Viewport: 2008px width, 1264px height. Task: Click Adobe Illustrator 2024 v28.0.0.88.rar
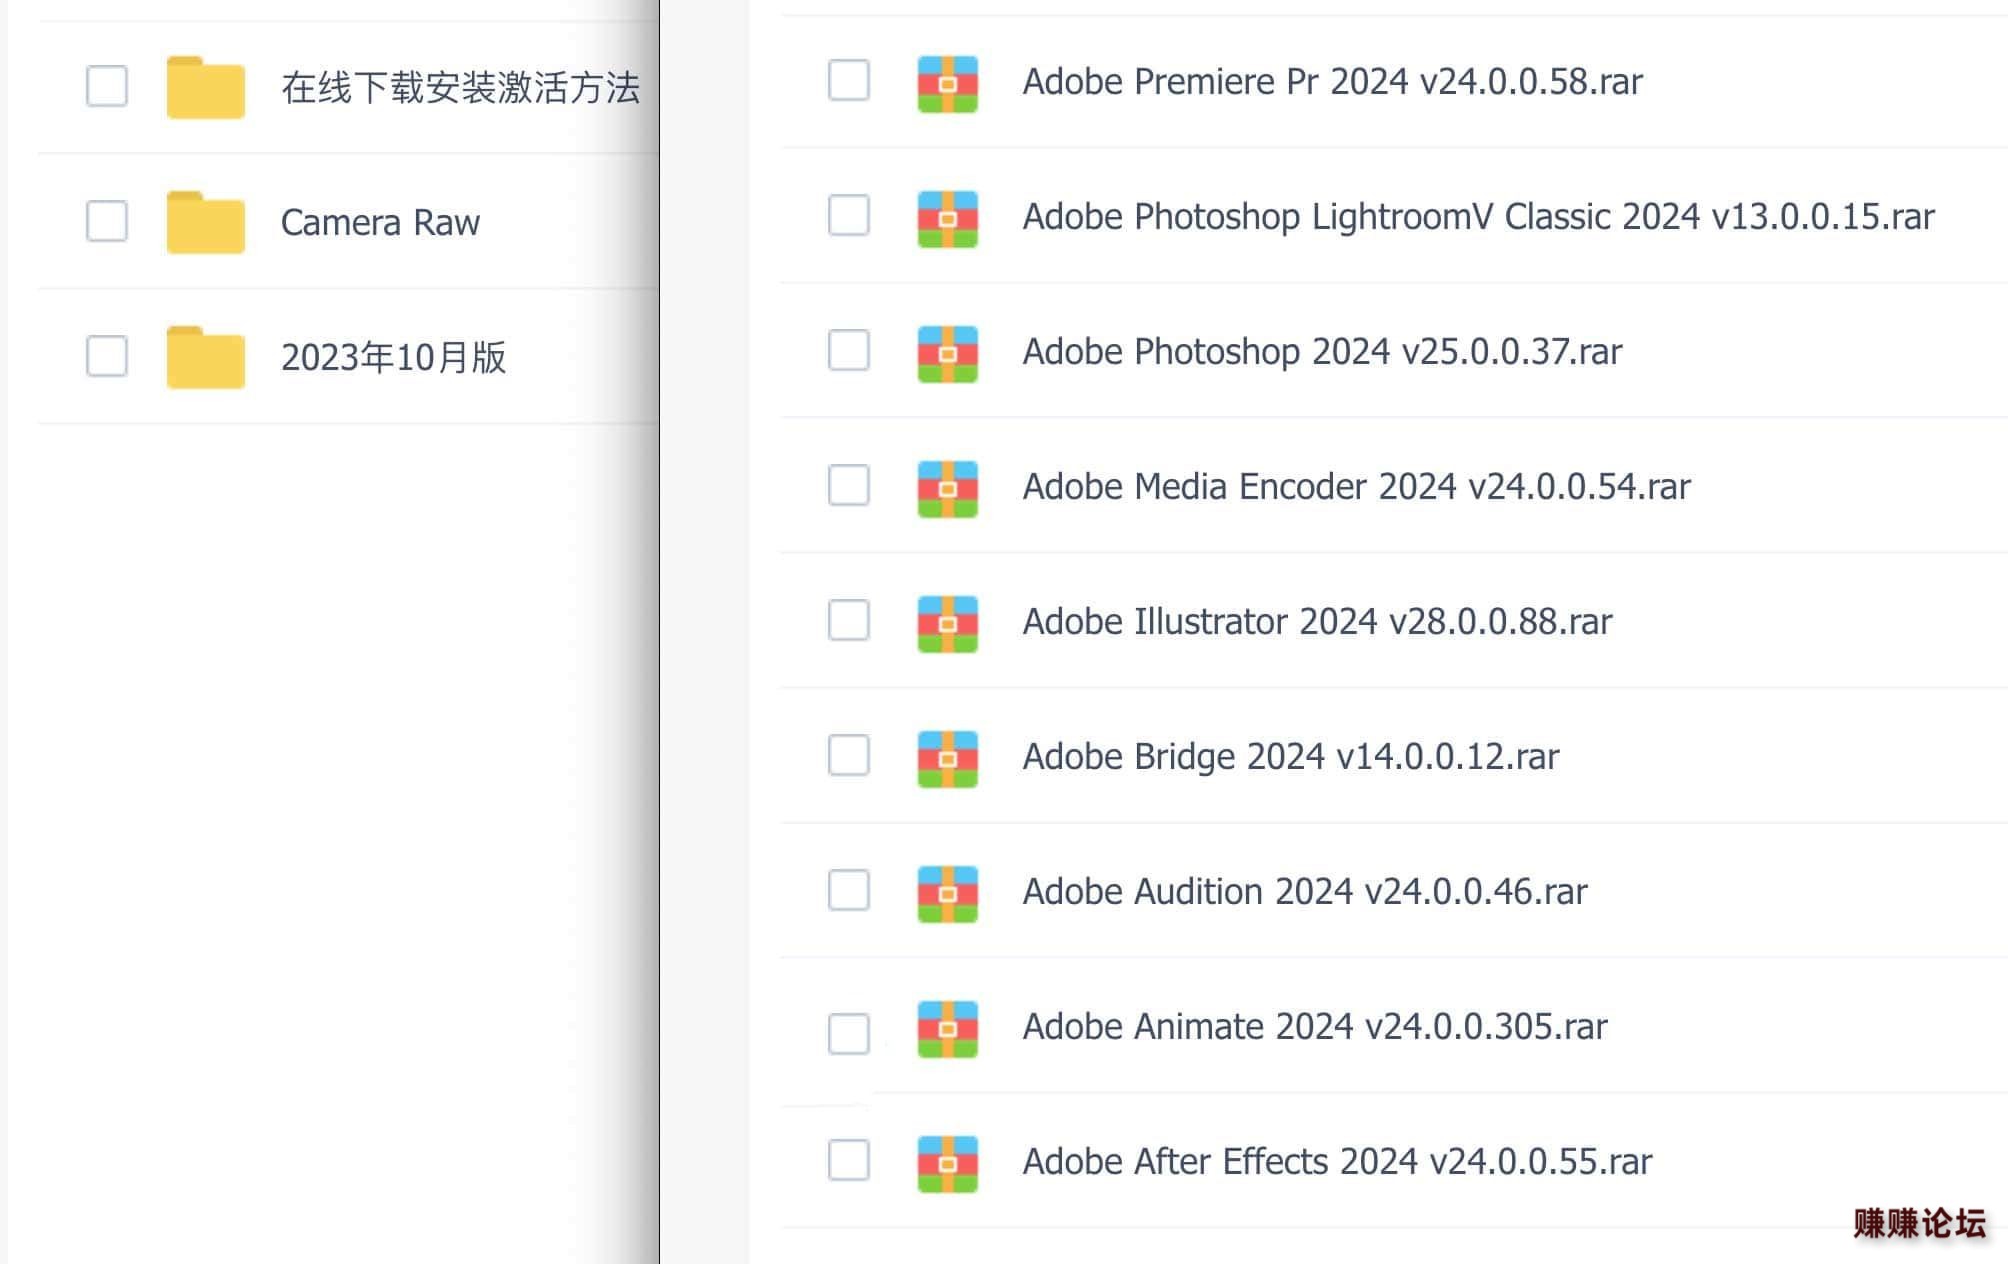pos(1317,621)
